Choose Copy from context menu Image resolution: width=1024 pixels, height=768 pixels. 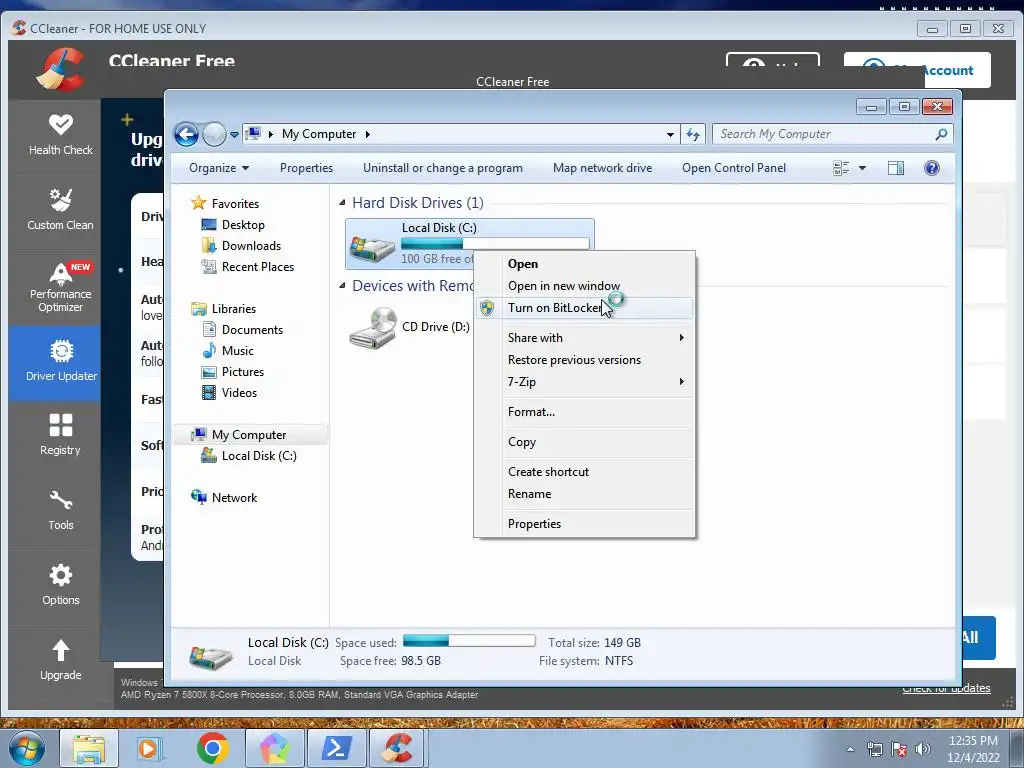pyautogui.click(x=584, y=442)
